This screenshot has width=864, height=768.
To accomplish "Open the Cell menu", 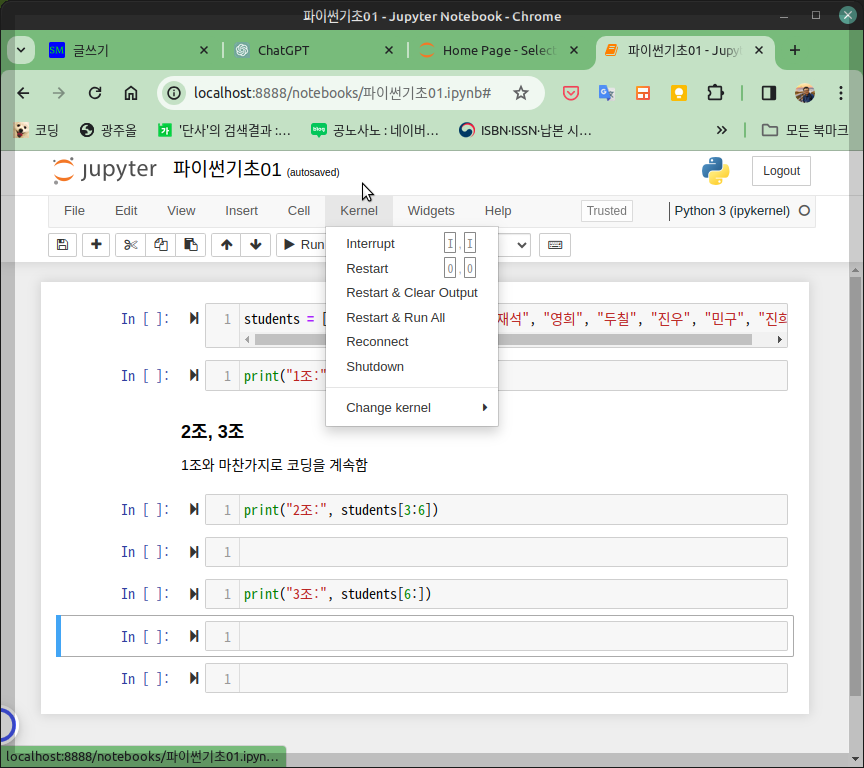I will point(299,210).
